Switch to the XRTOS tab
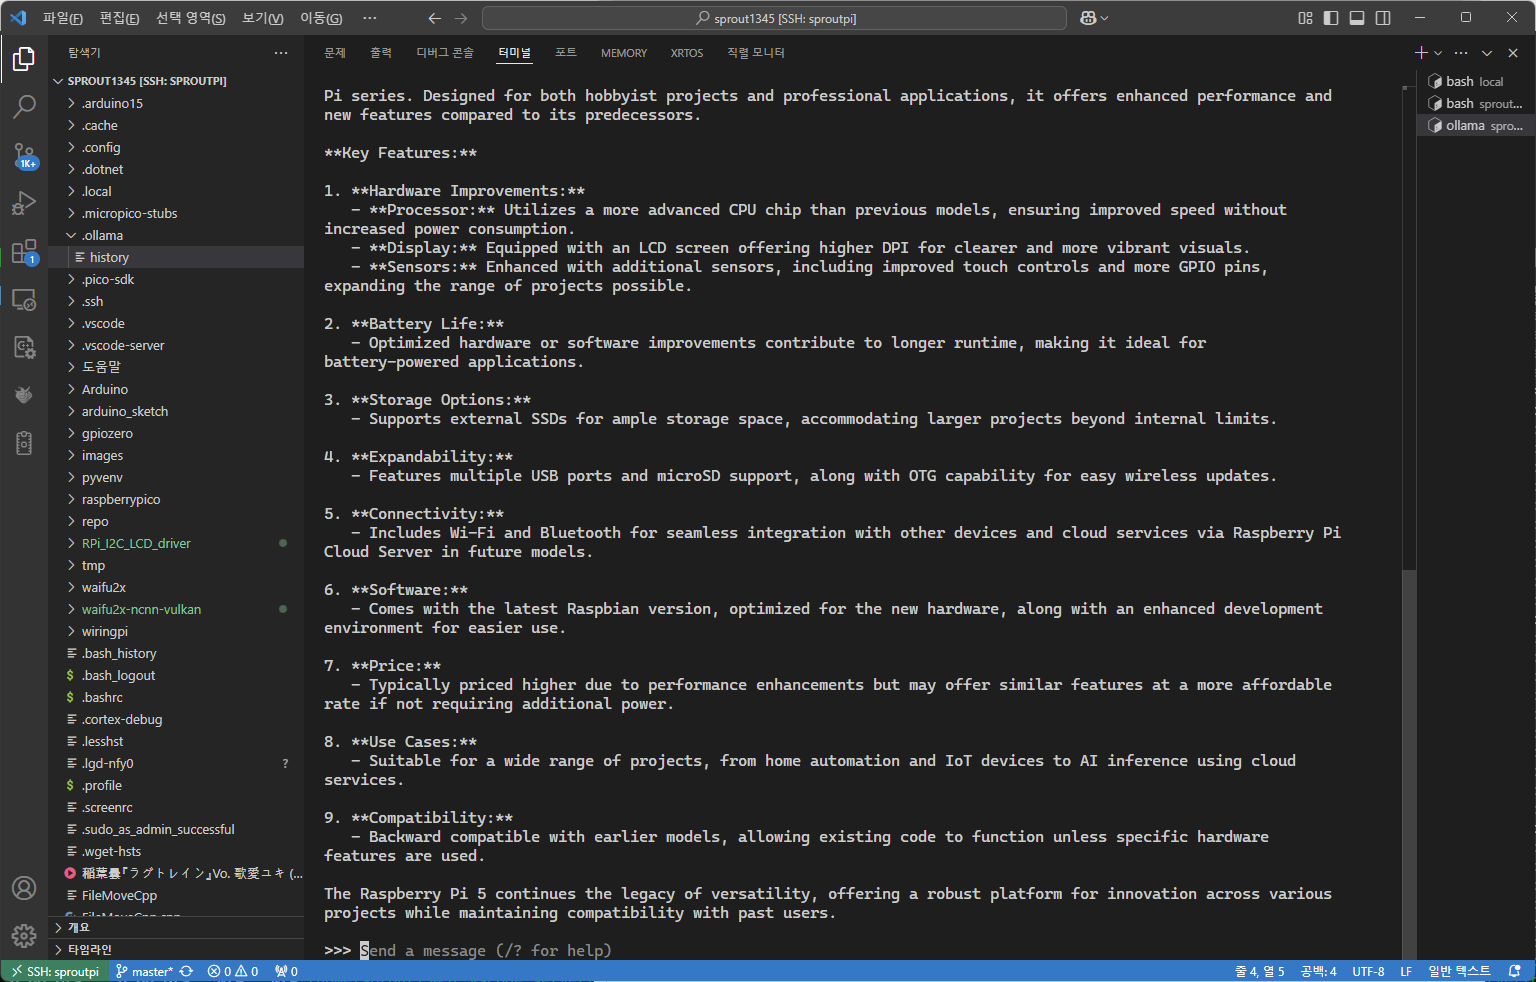The width and height of the screenshot is (1536, 982). (687, 53)
